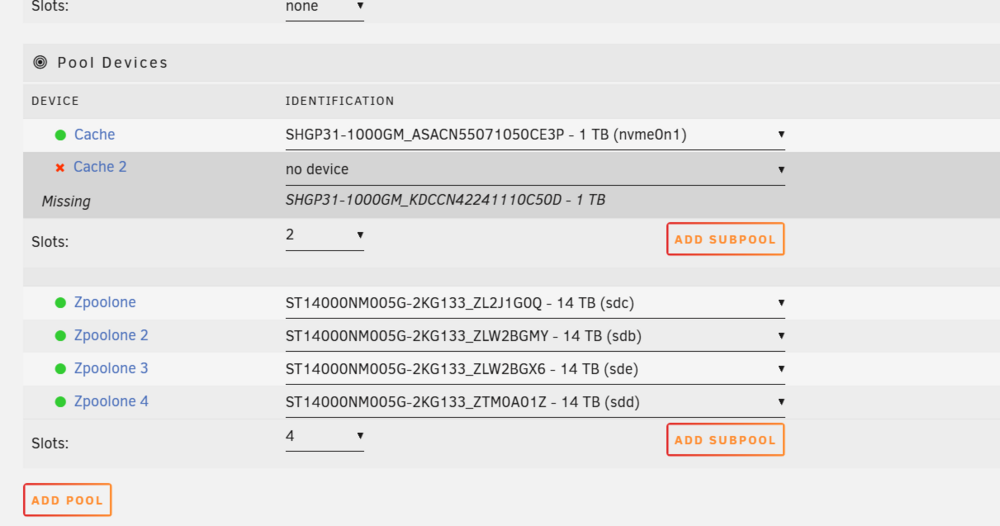Open the Zpoolone 4 device link

click(111, 402)
